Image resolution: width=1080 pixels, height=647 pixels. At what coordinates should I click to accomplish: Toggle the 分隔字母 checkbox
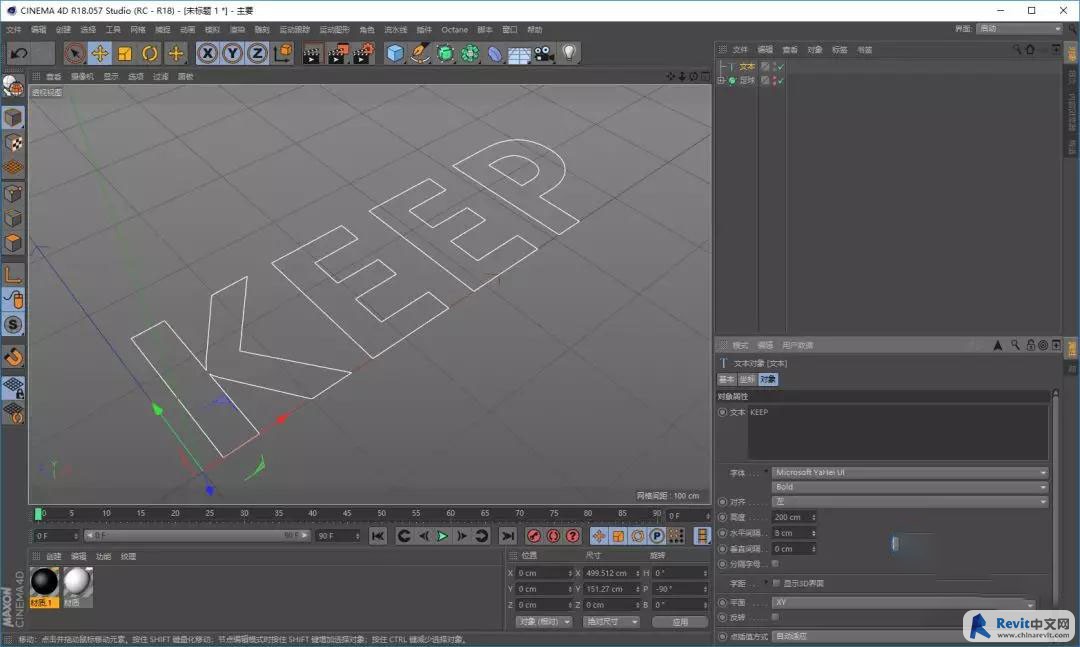coord(776,564)
